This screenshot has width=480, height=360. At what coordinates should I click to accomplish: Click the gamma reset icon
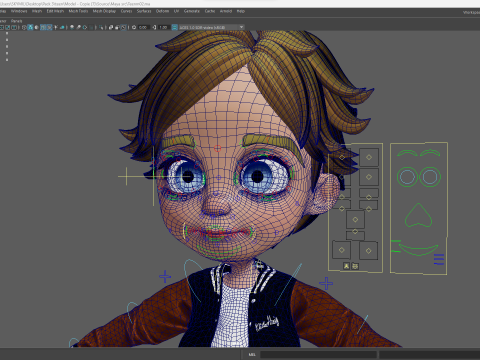click(154, 27)
